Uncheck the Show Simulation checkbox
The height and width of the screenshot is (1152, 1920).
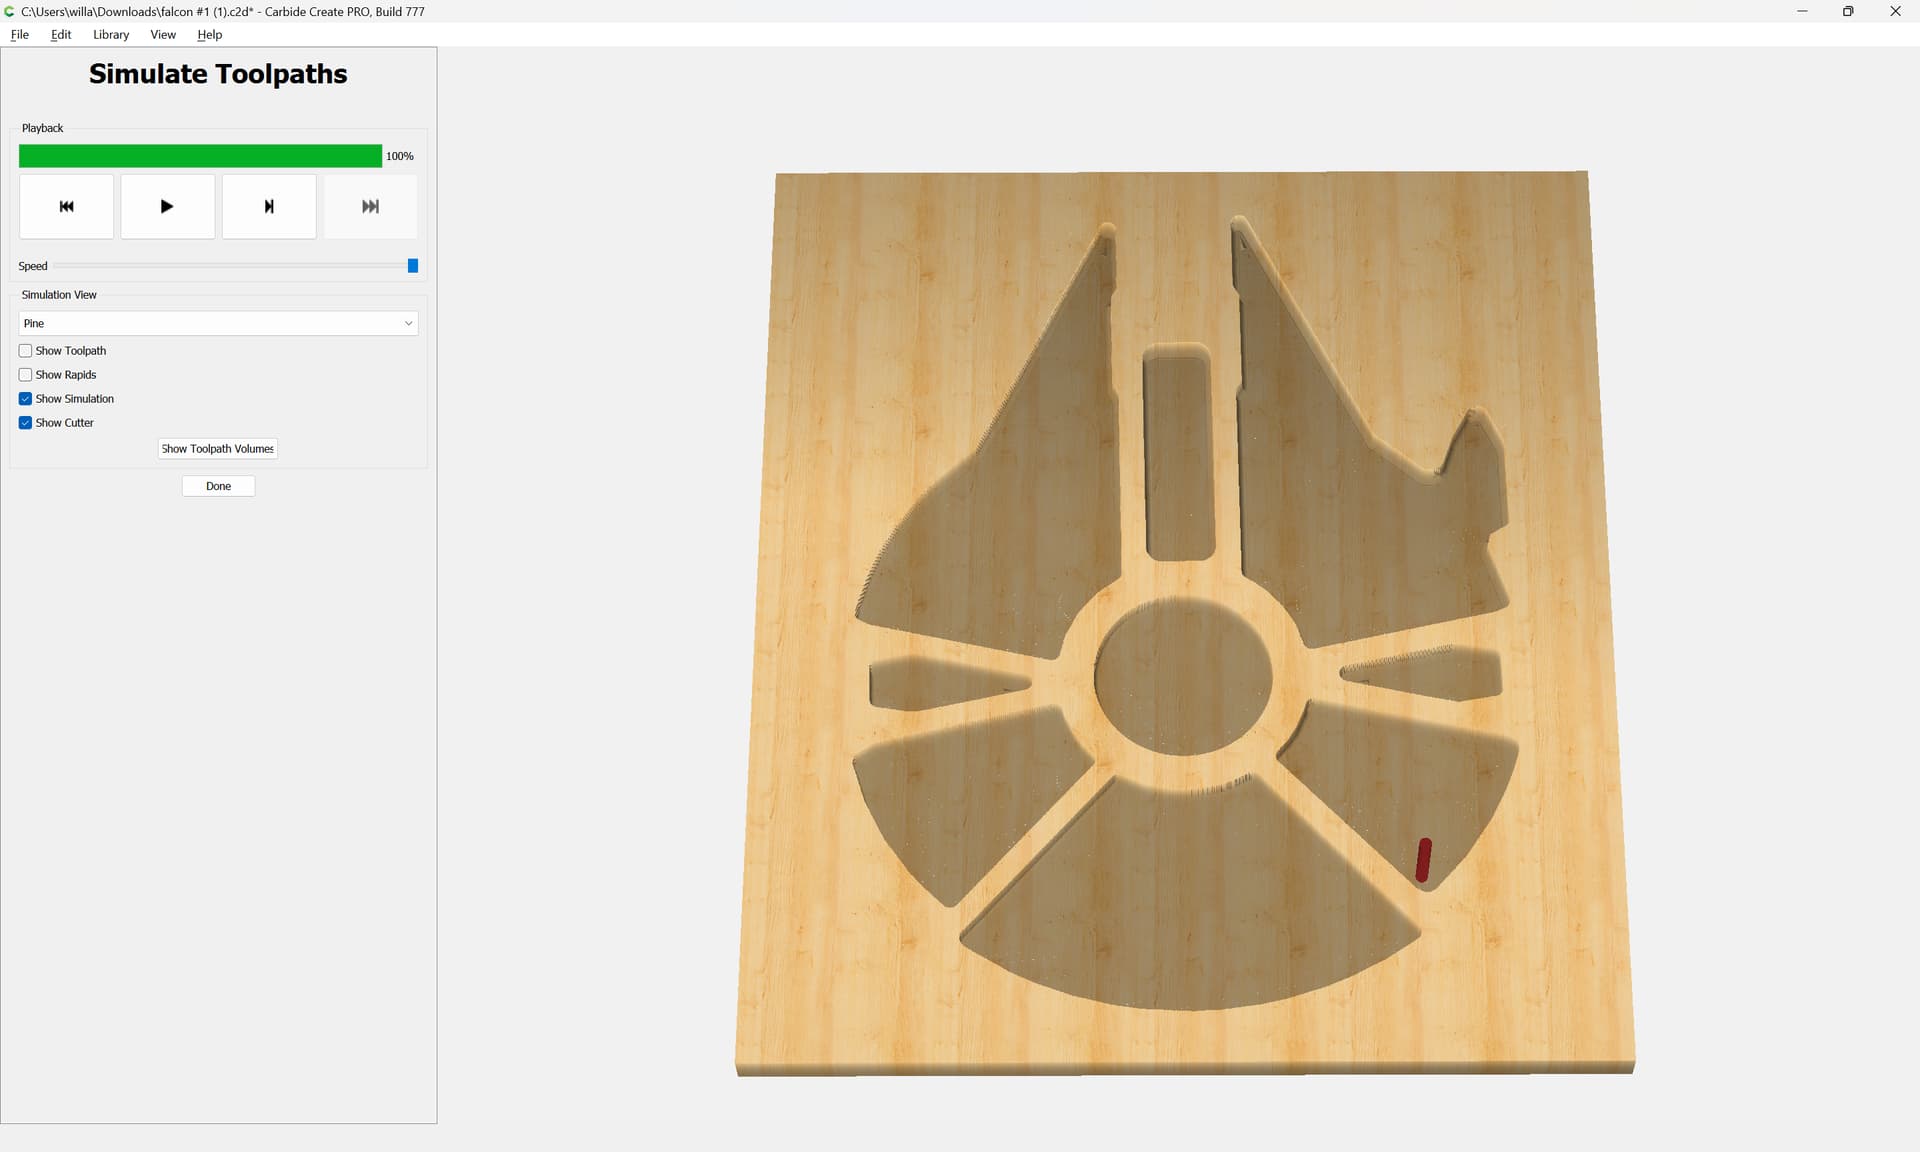point(26,399)
